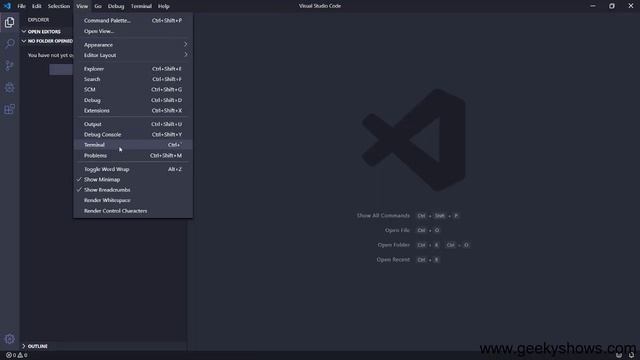Close the open View menu
The height and width of the screenshot is (360, 640).
coord(82,6)
